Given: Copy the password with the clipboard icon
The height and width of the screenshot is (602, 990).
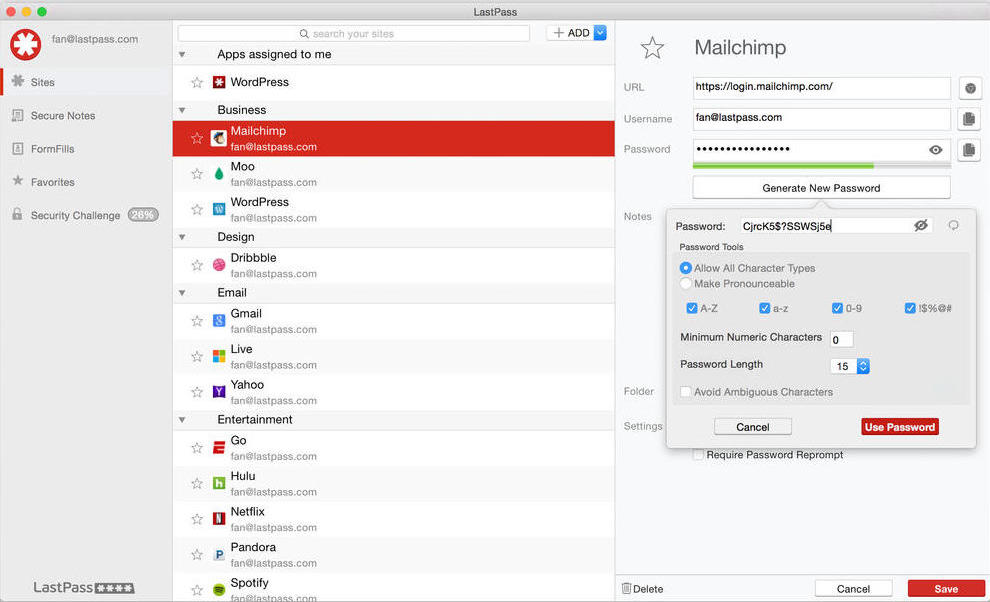Looking at the screenshot, I should 968,150.
